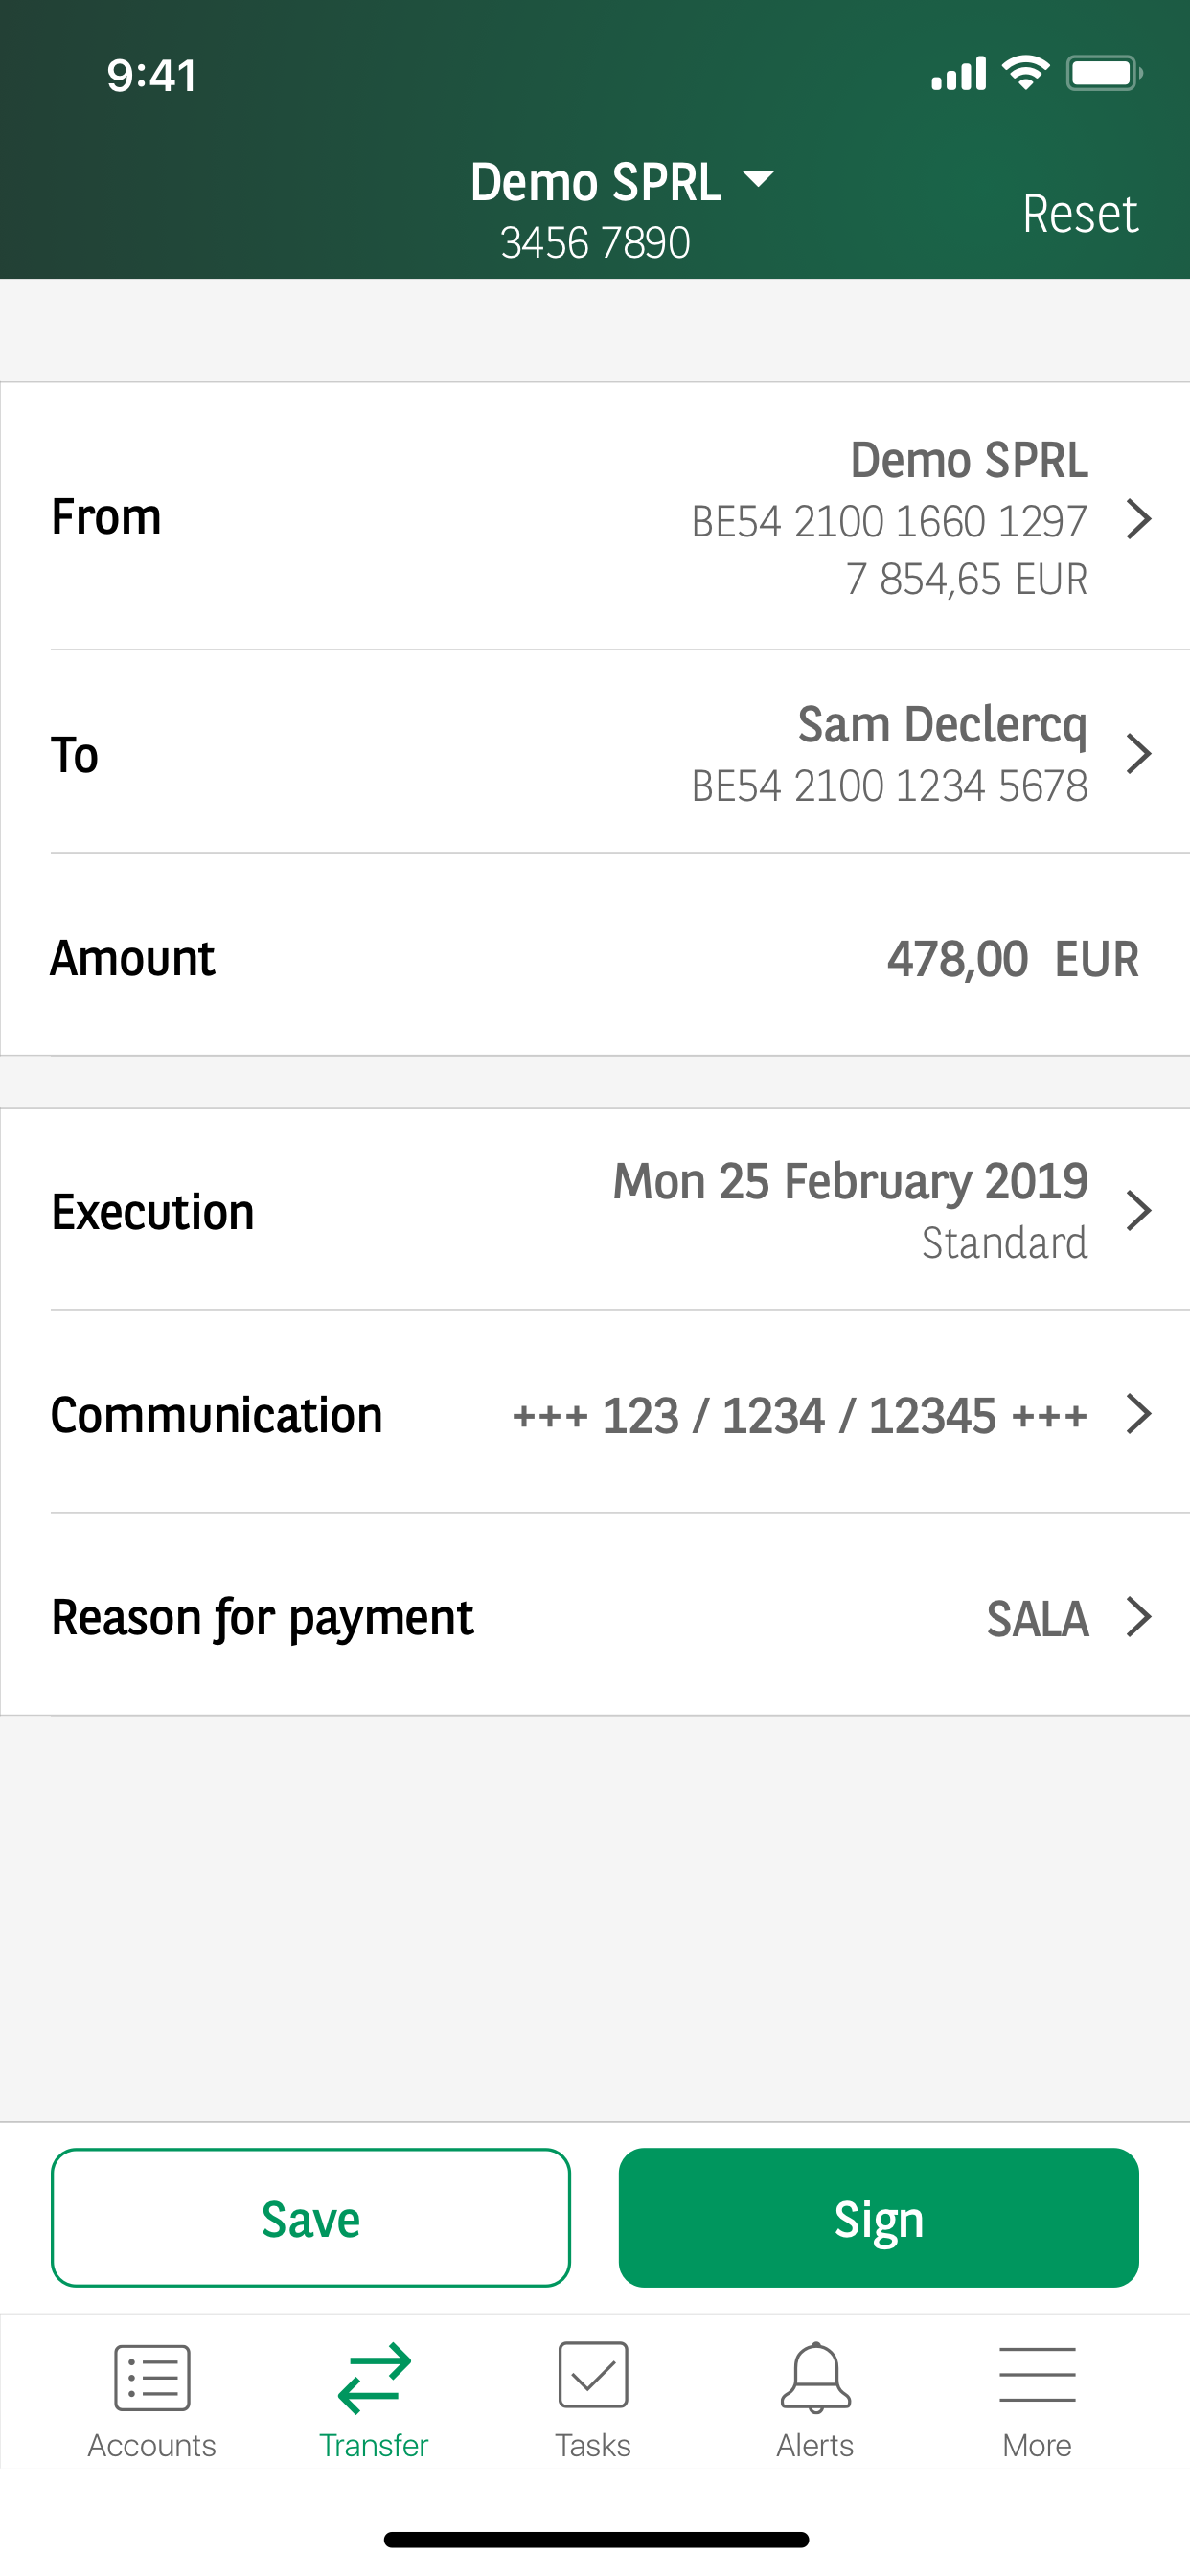
Task: Open the Communication row chevron
Action: point(1138,1414)
